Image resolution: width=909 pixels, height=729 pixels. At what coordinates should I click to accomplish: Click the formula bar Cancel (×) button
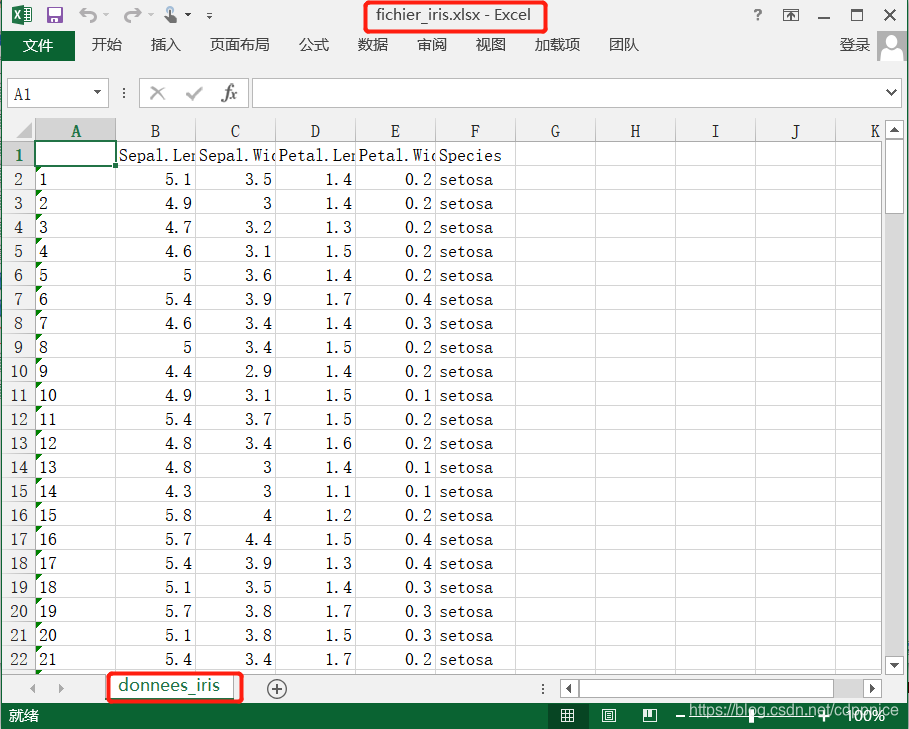click(x=157, y=92)
